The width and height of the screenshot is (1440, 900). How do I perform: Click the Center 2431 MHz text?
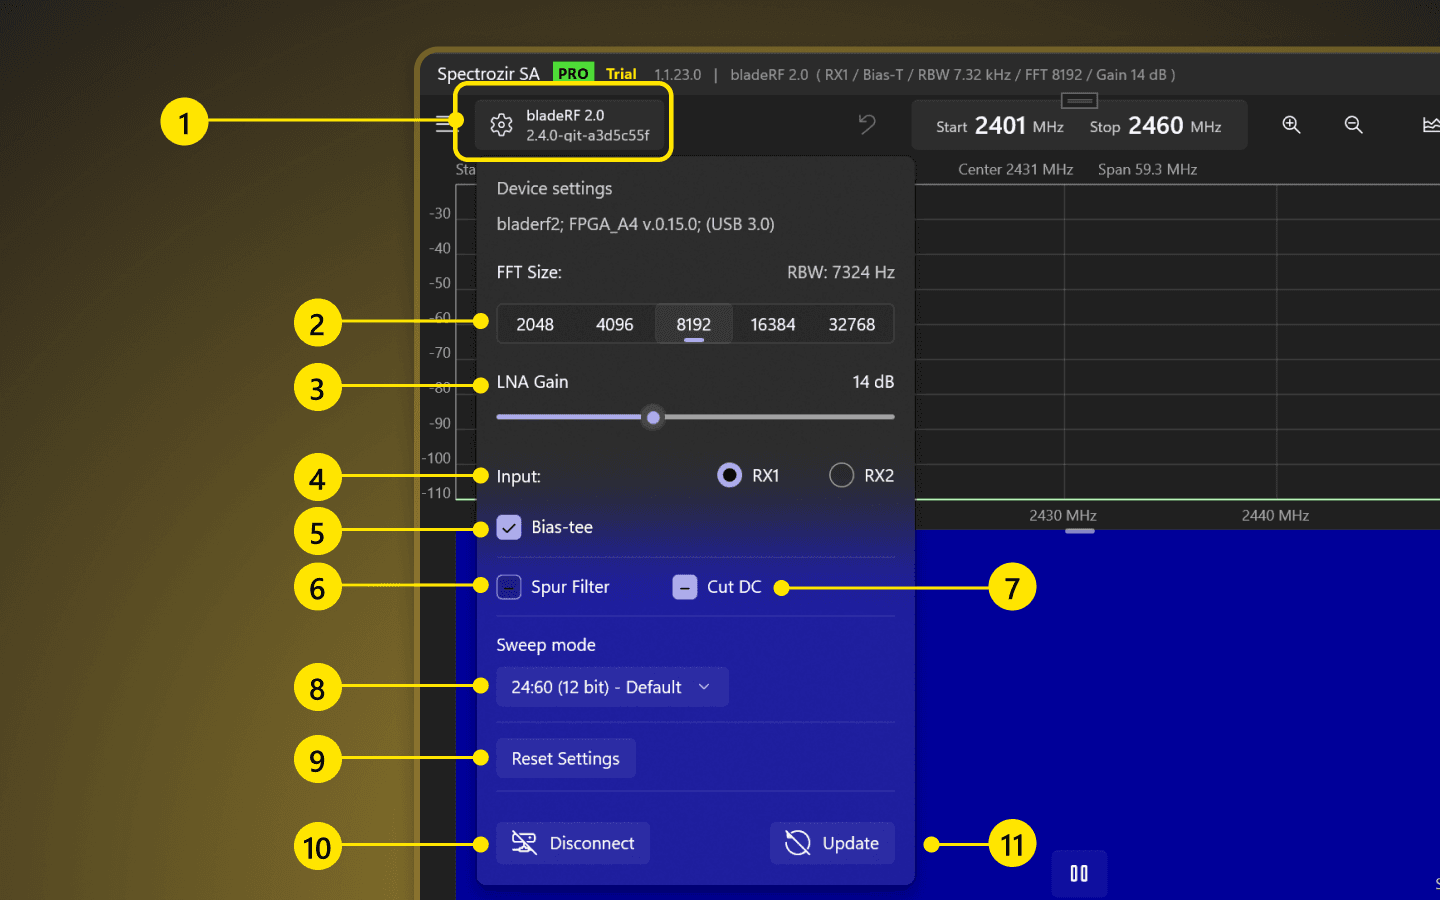coord(1016,169)
